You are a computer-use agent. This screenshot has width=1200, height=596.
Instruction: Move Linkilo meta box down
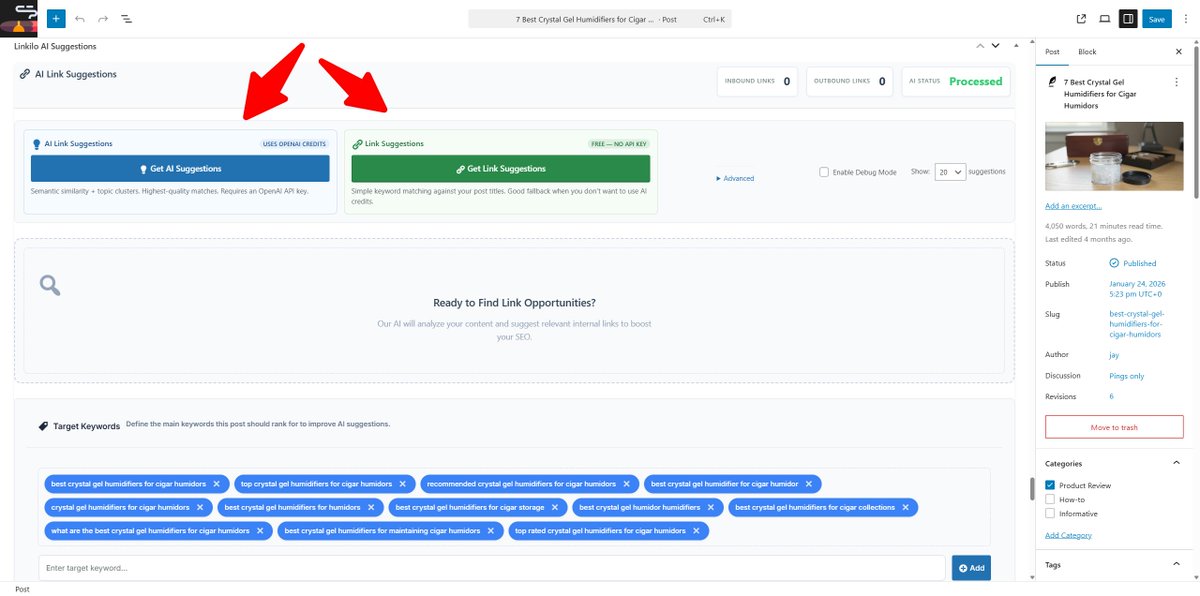(995, 46)
